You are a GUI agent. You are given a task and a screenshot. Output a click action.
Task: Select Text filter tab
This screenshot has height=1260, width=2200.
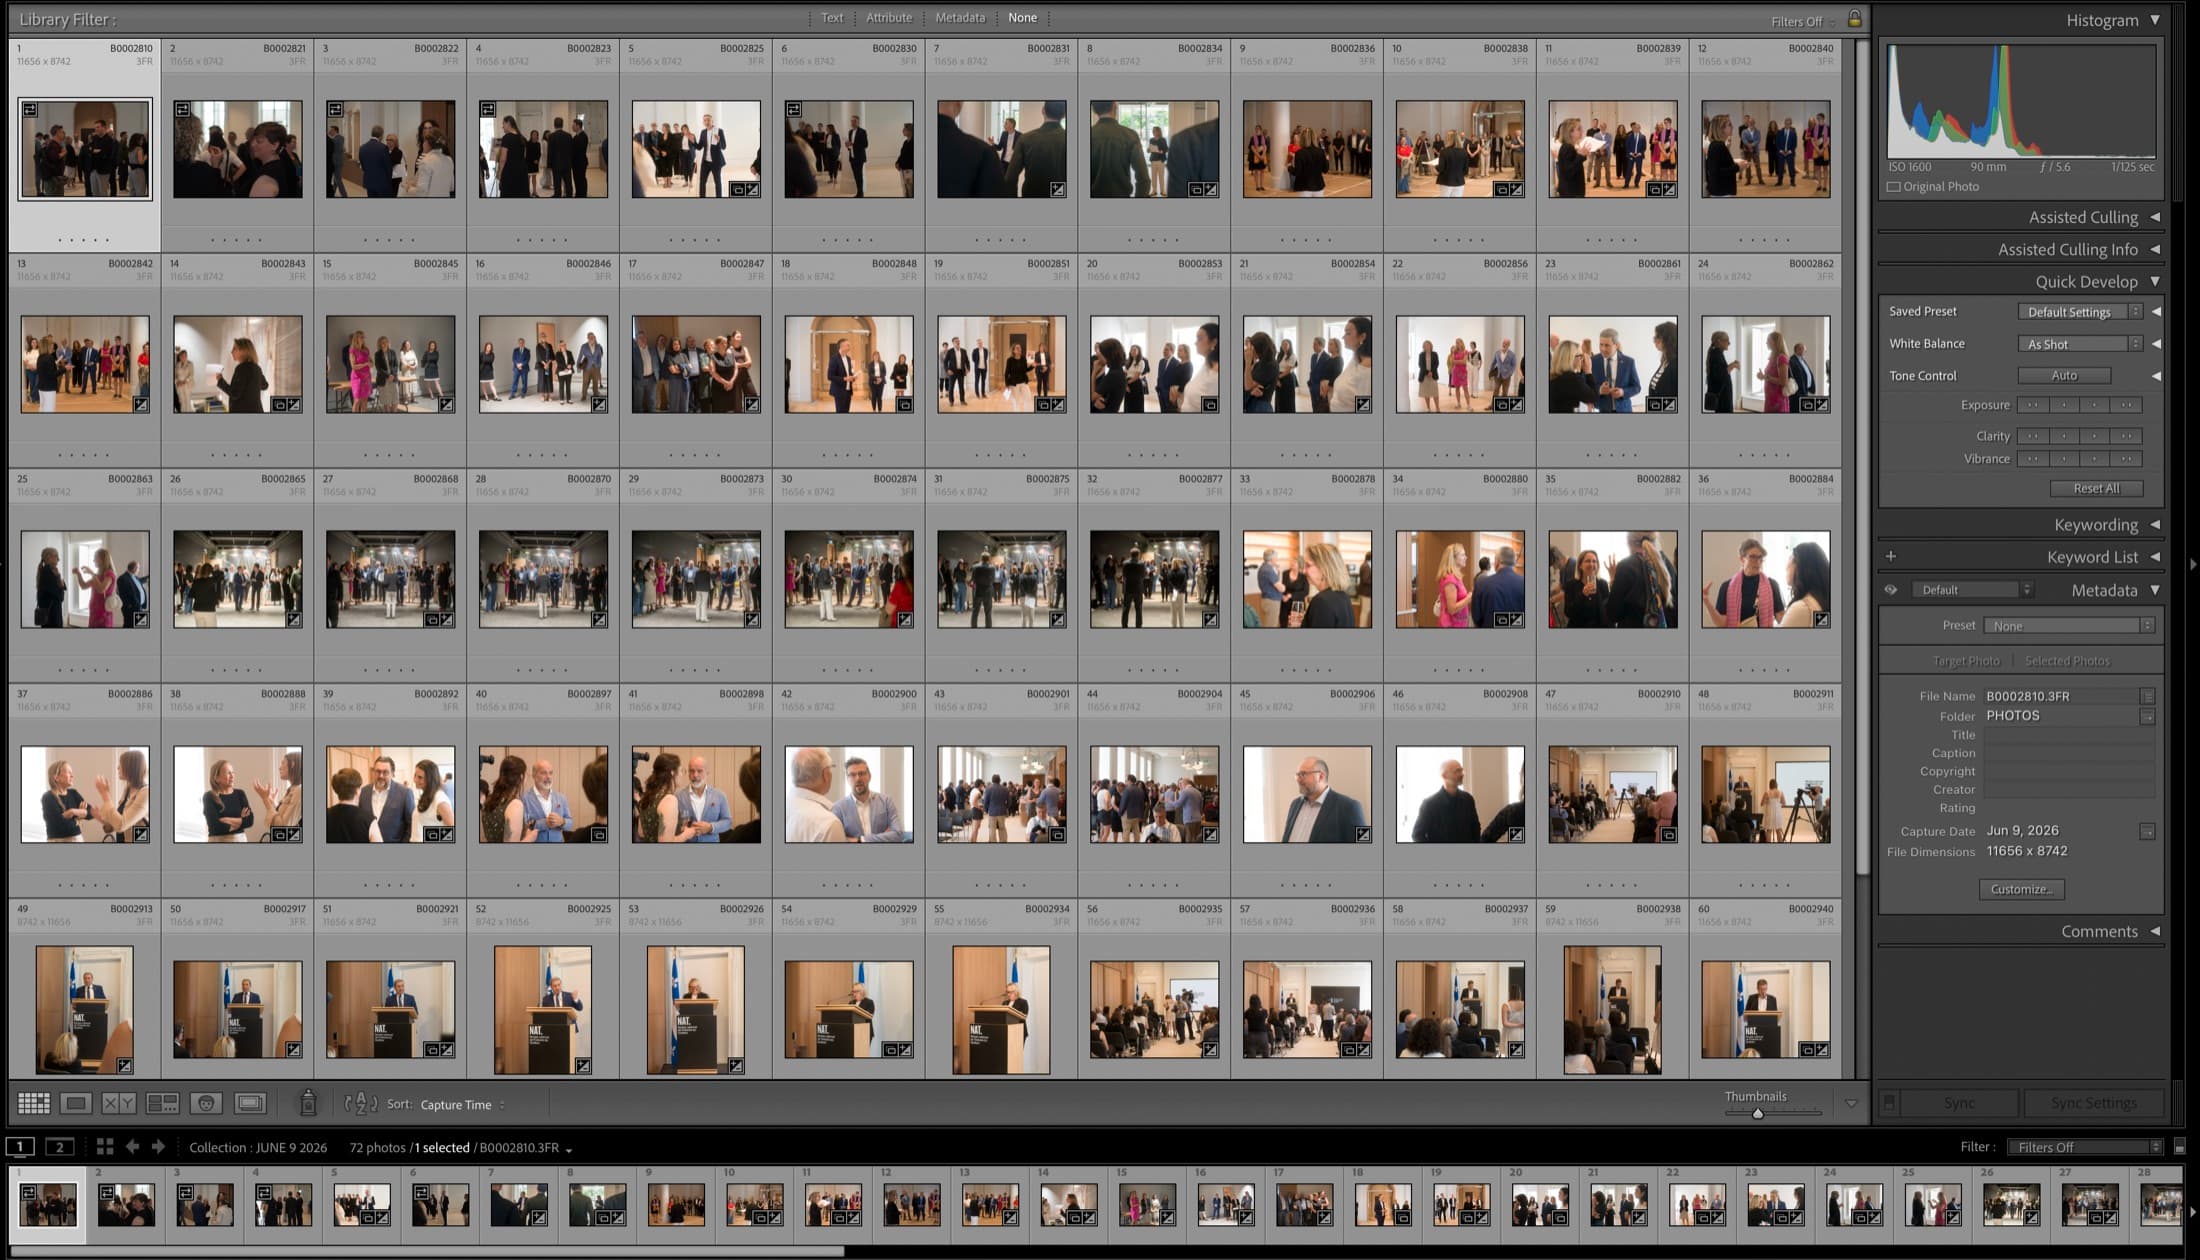point(832,18)
